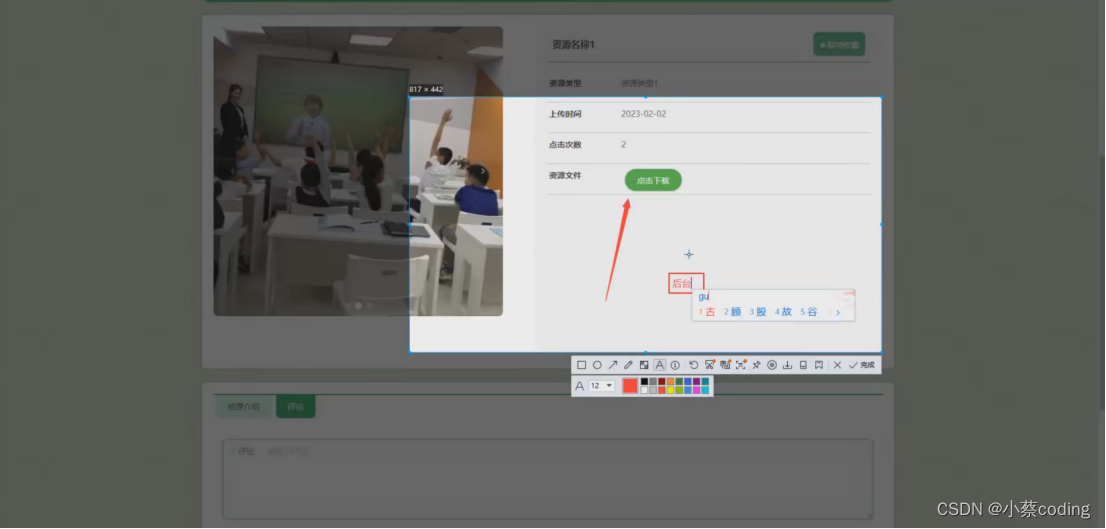Select the ellipse drawing tool
This screenshot has height=529, width=1106.
tap(597, 365)
